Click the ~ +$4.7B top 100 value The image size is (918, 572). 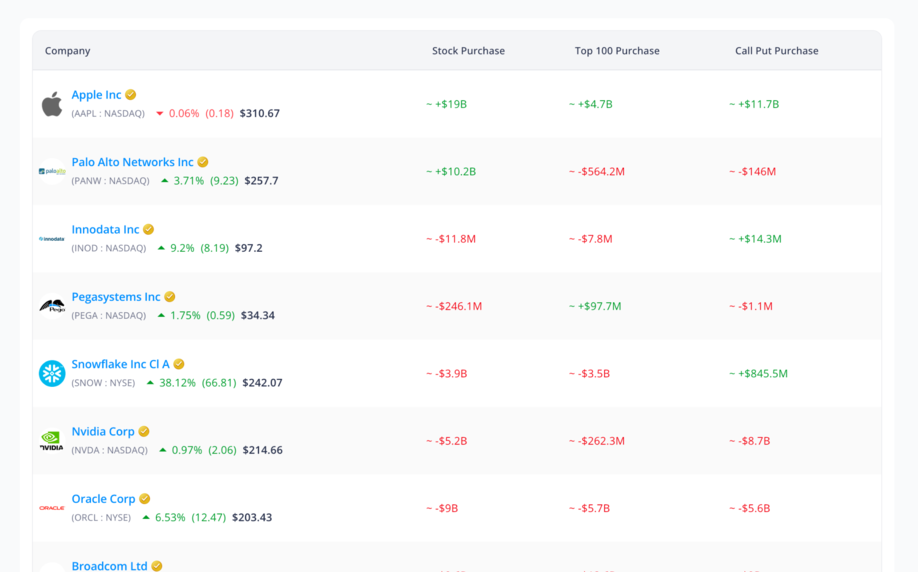[x=591, y=104]
